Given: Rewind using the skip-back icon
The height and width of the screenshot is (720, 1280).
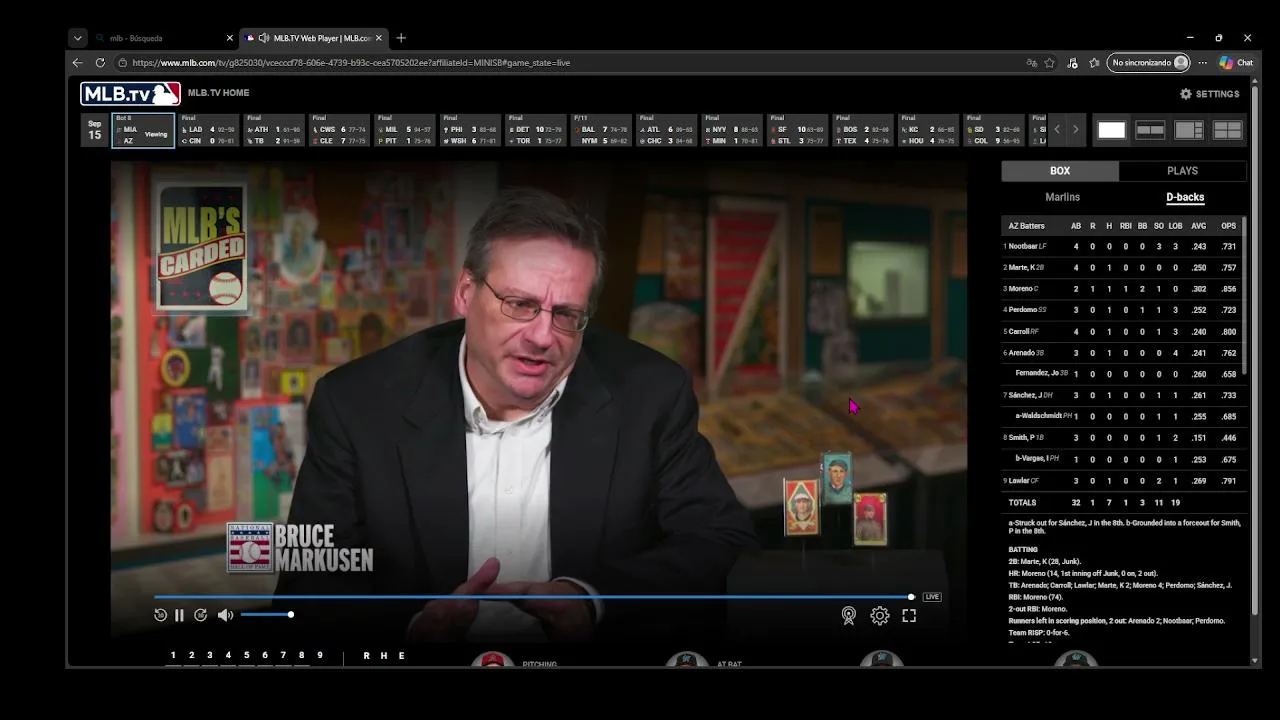Looking at the screenshot, I should [x=160, y=616].
